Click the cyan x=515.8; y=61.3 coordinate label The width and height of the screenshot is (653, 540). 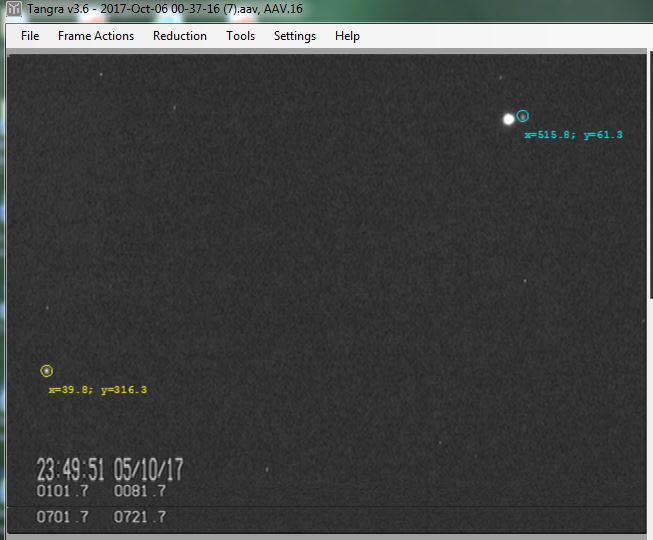tap(573, 135)
